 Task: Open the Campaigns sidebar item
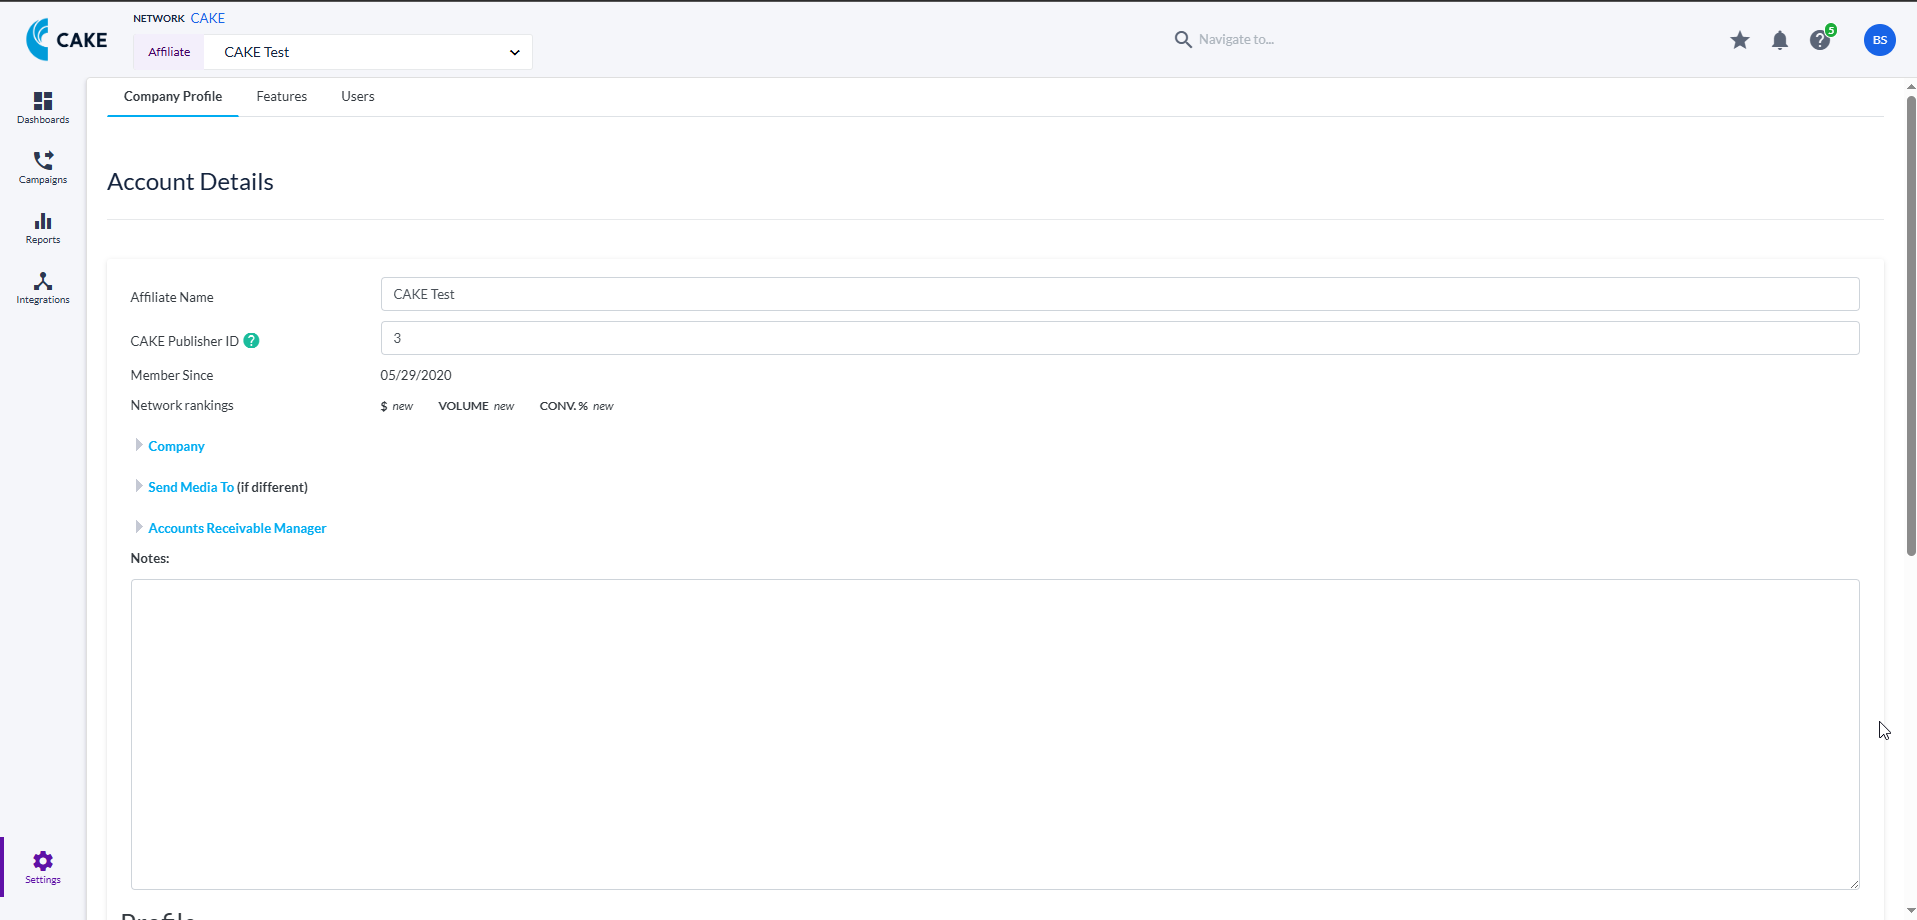[43, 168]
